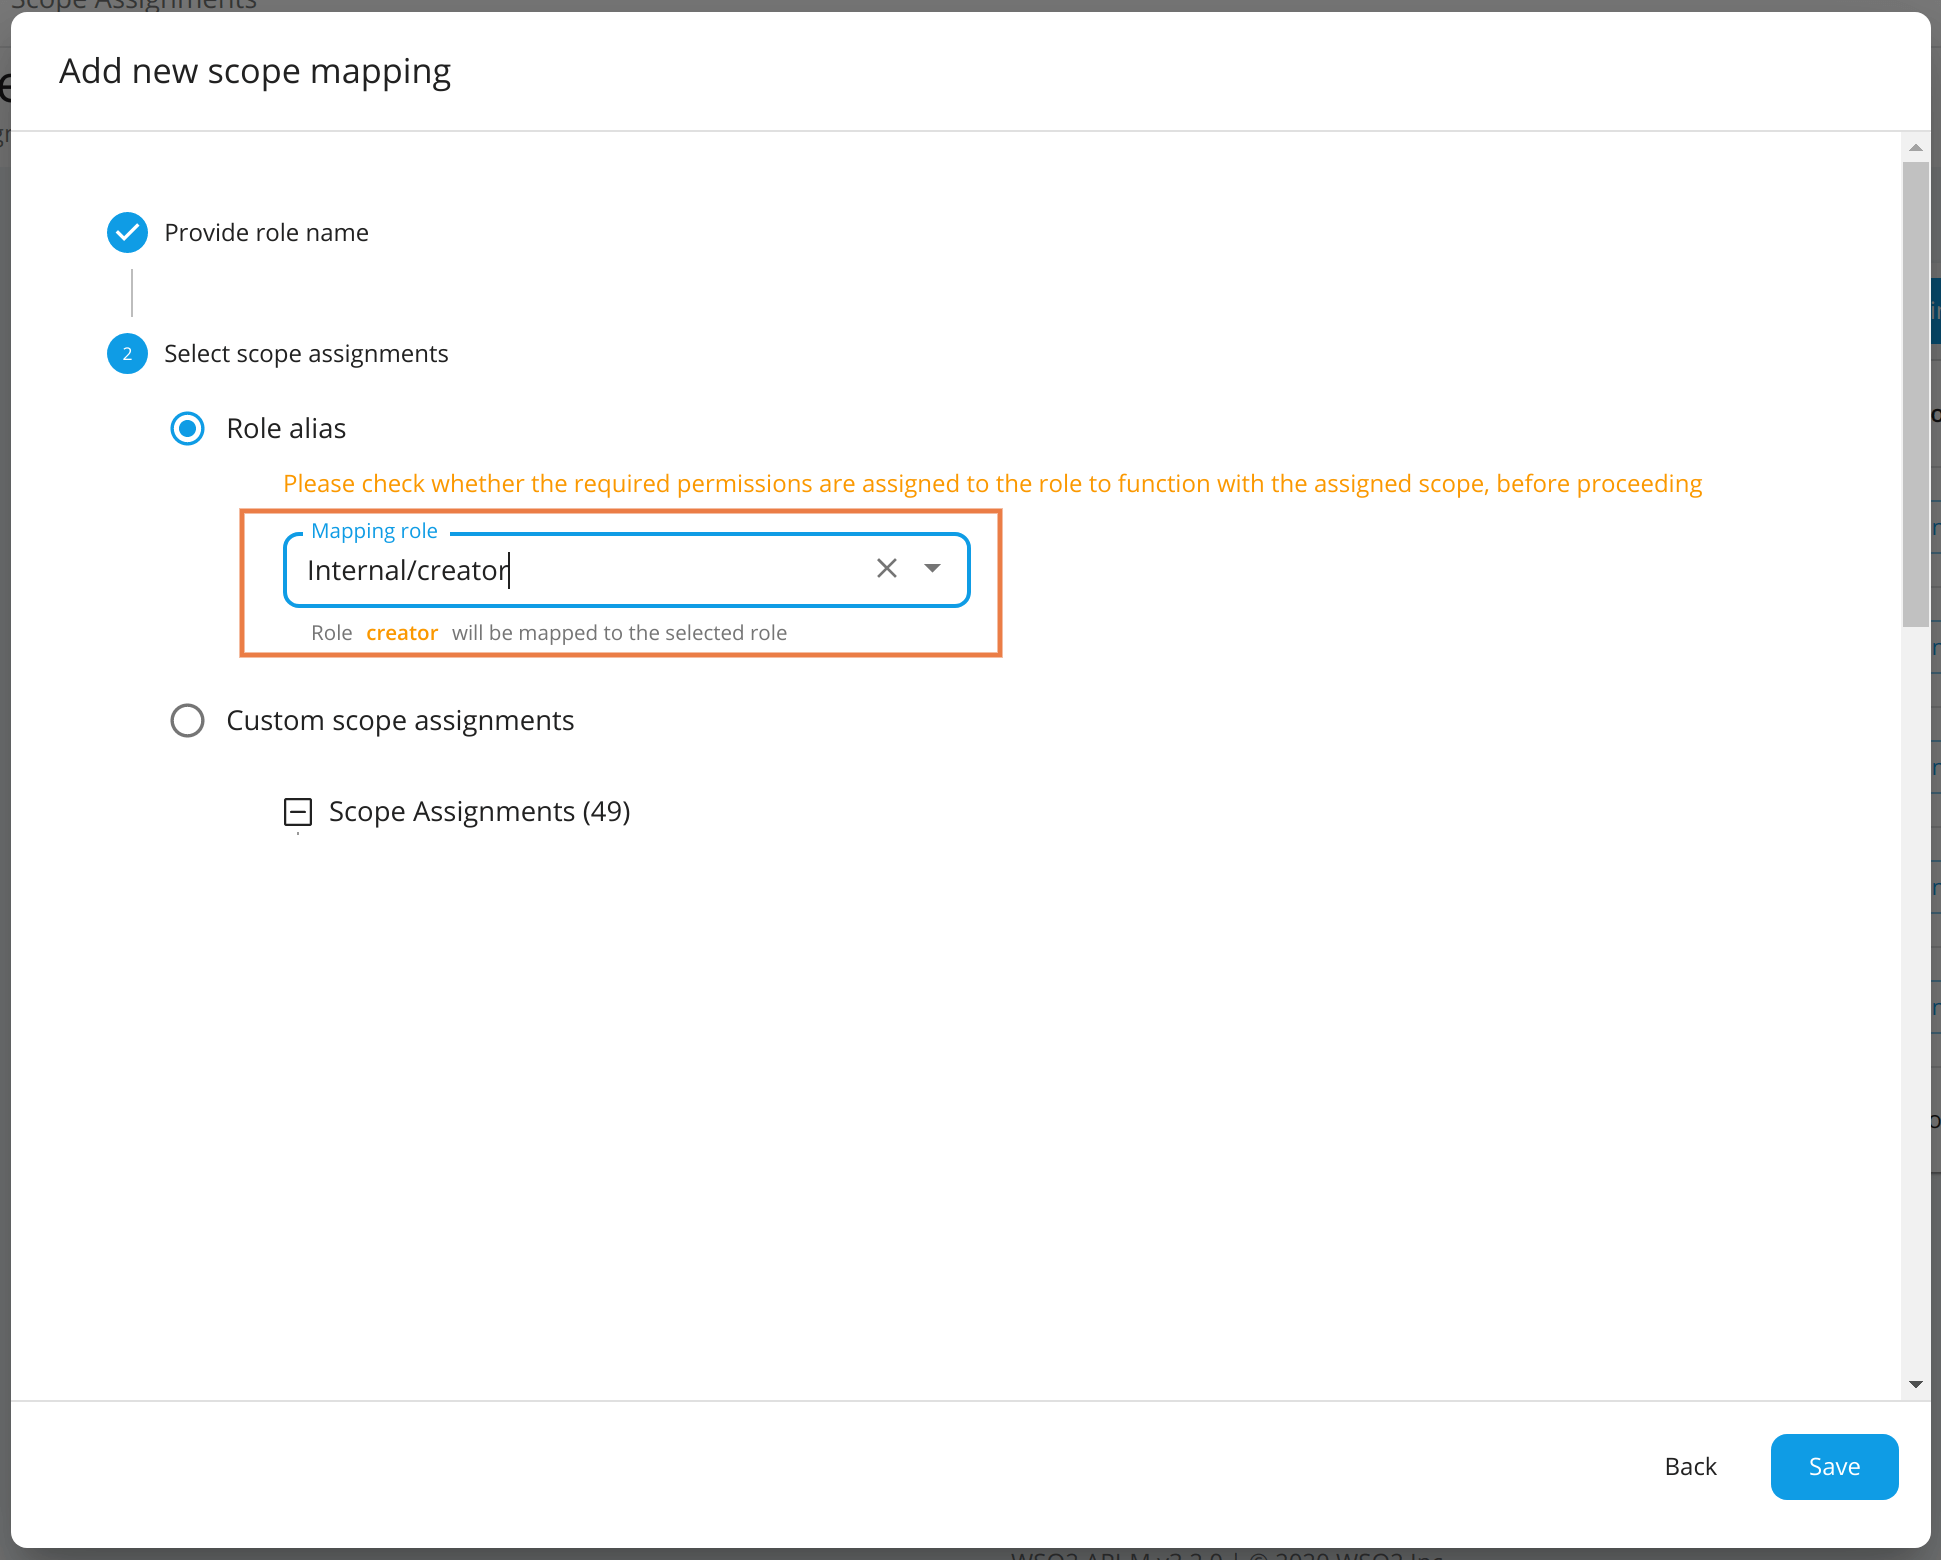Image resolution: width=1941 pixels, height=1560 pixels.
Task: Click the Back button
Action: point(1690,1466)
